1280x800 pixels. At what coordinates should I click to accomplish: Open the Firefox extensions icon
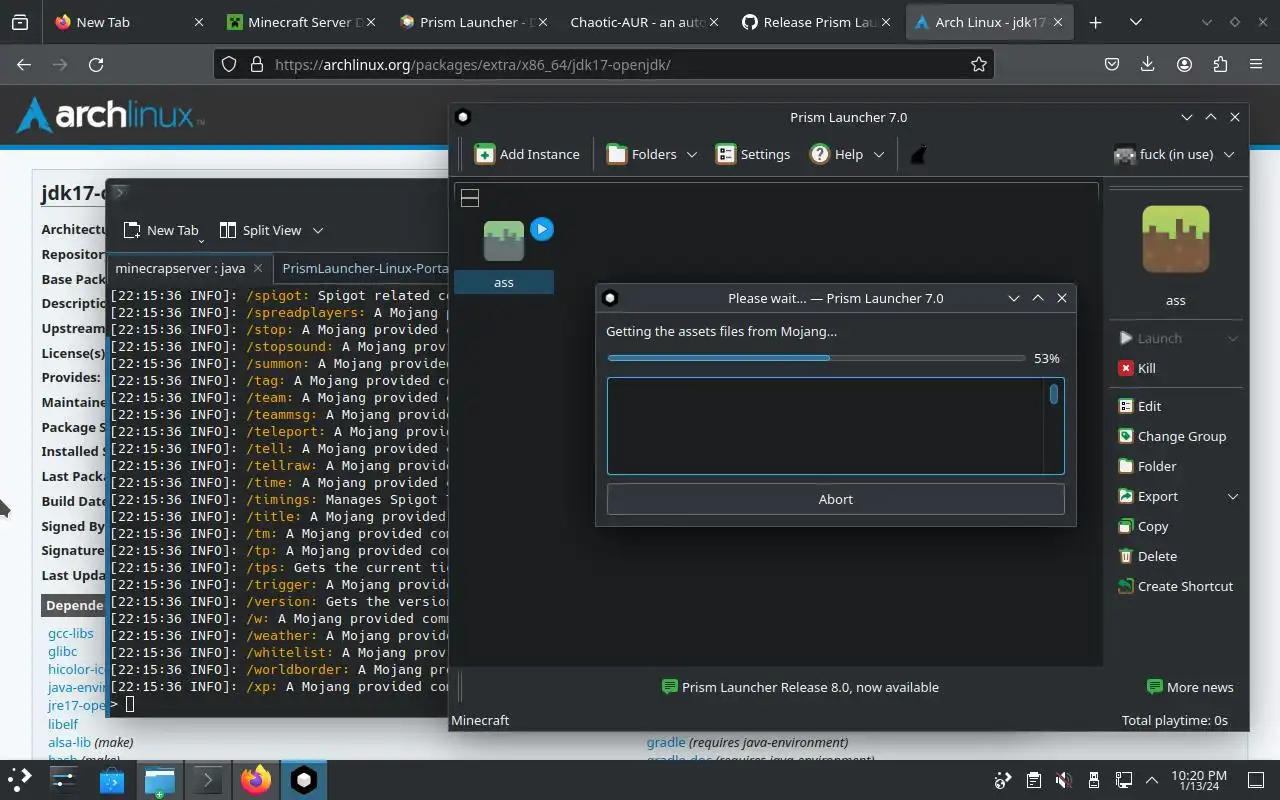[1220, 64]
